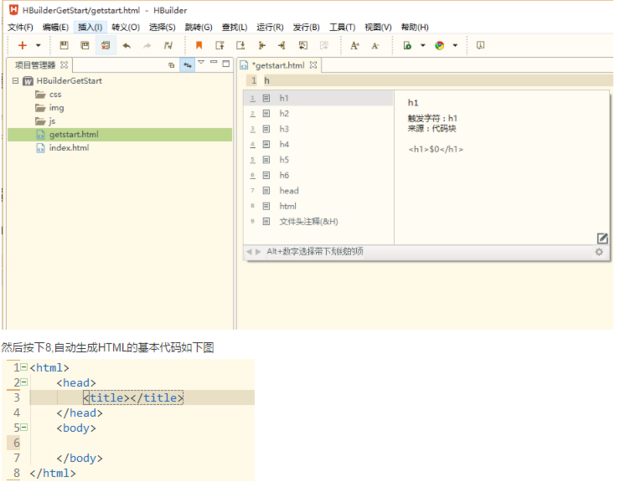620x487 pixels.
Task: Switch to the getstart.html editor tab
Action: pos(277,64)
